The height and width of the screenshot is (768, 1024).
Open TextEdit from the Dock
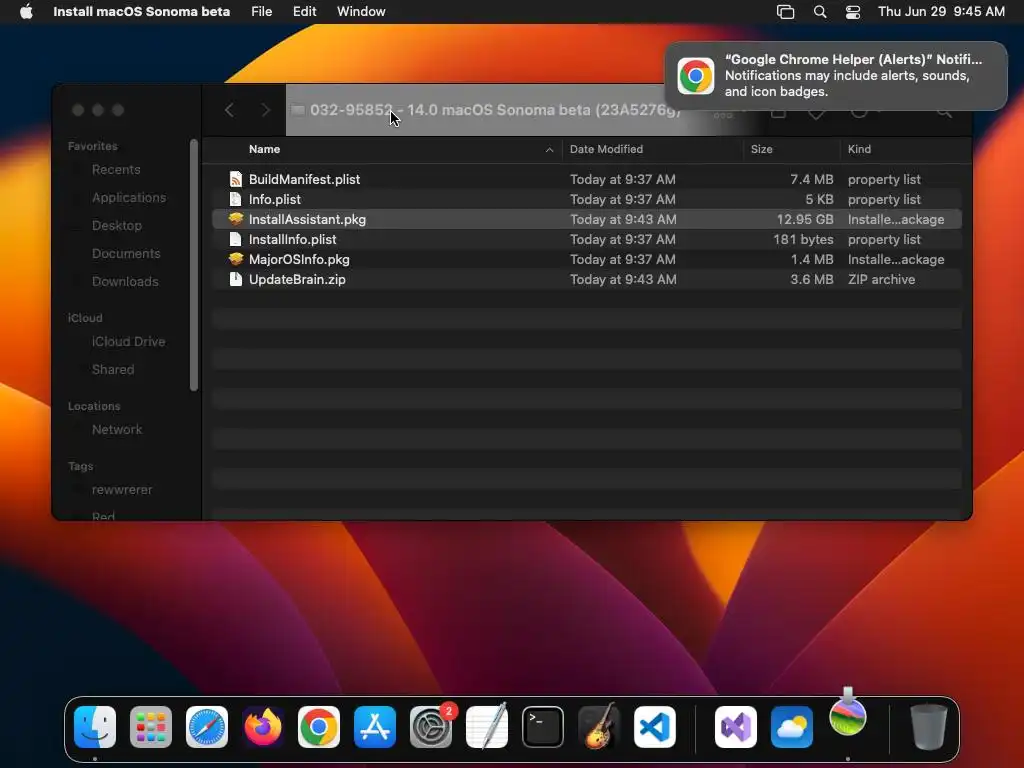(487, 726)
